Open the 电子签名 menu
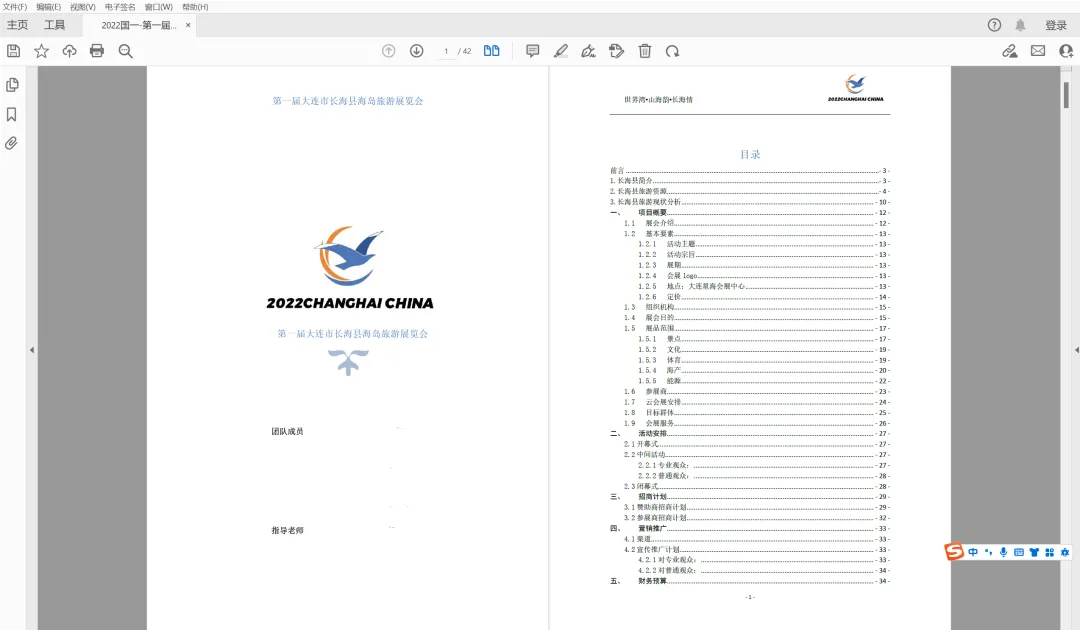This screenshot has width=1080, height=630. pos(120,7)
